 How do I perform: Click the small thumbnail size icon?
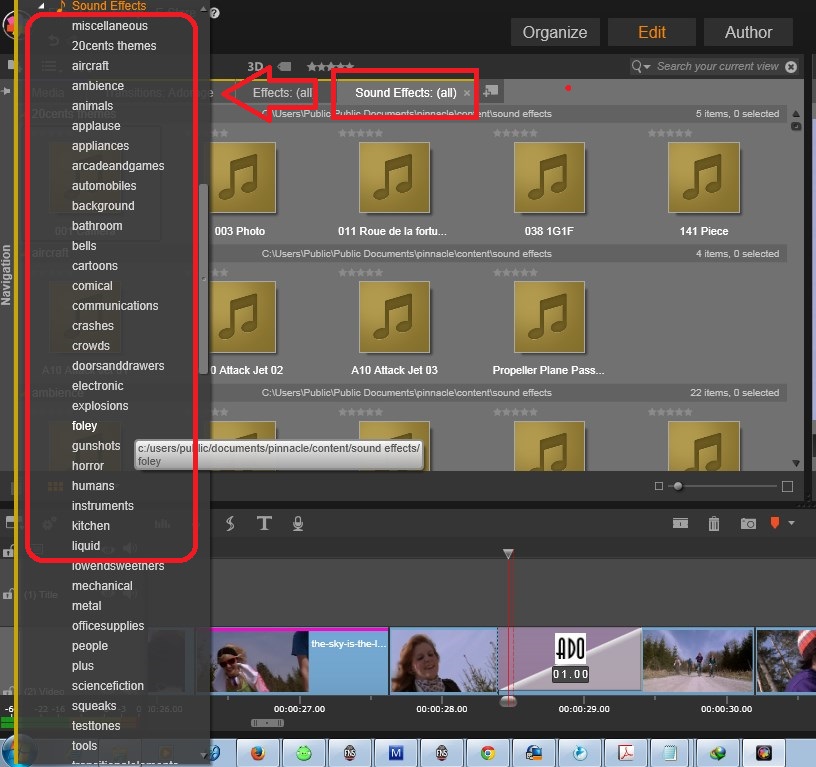point(658,486)
